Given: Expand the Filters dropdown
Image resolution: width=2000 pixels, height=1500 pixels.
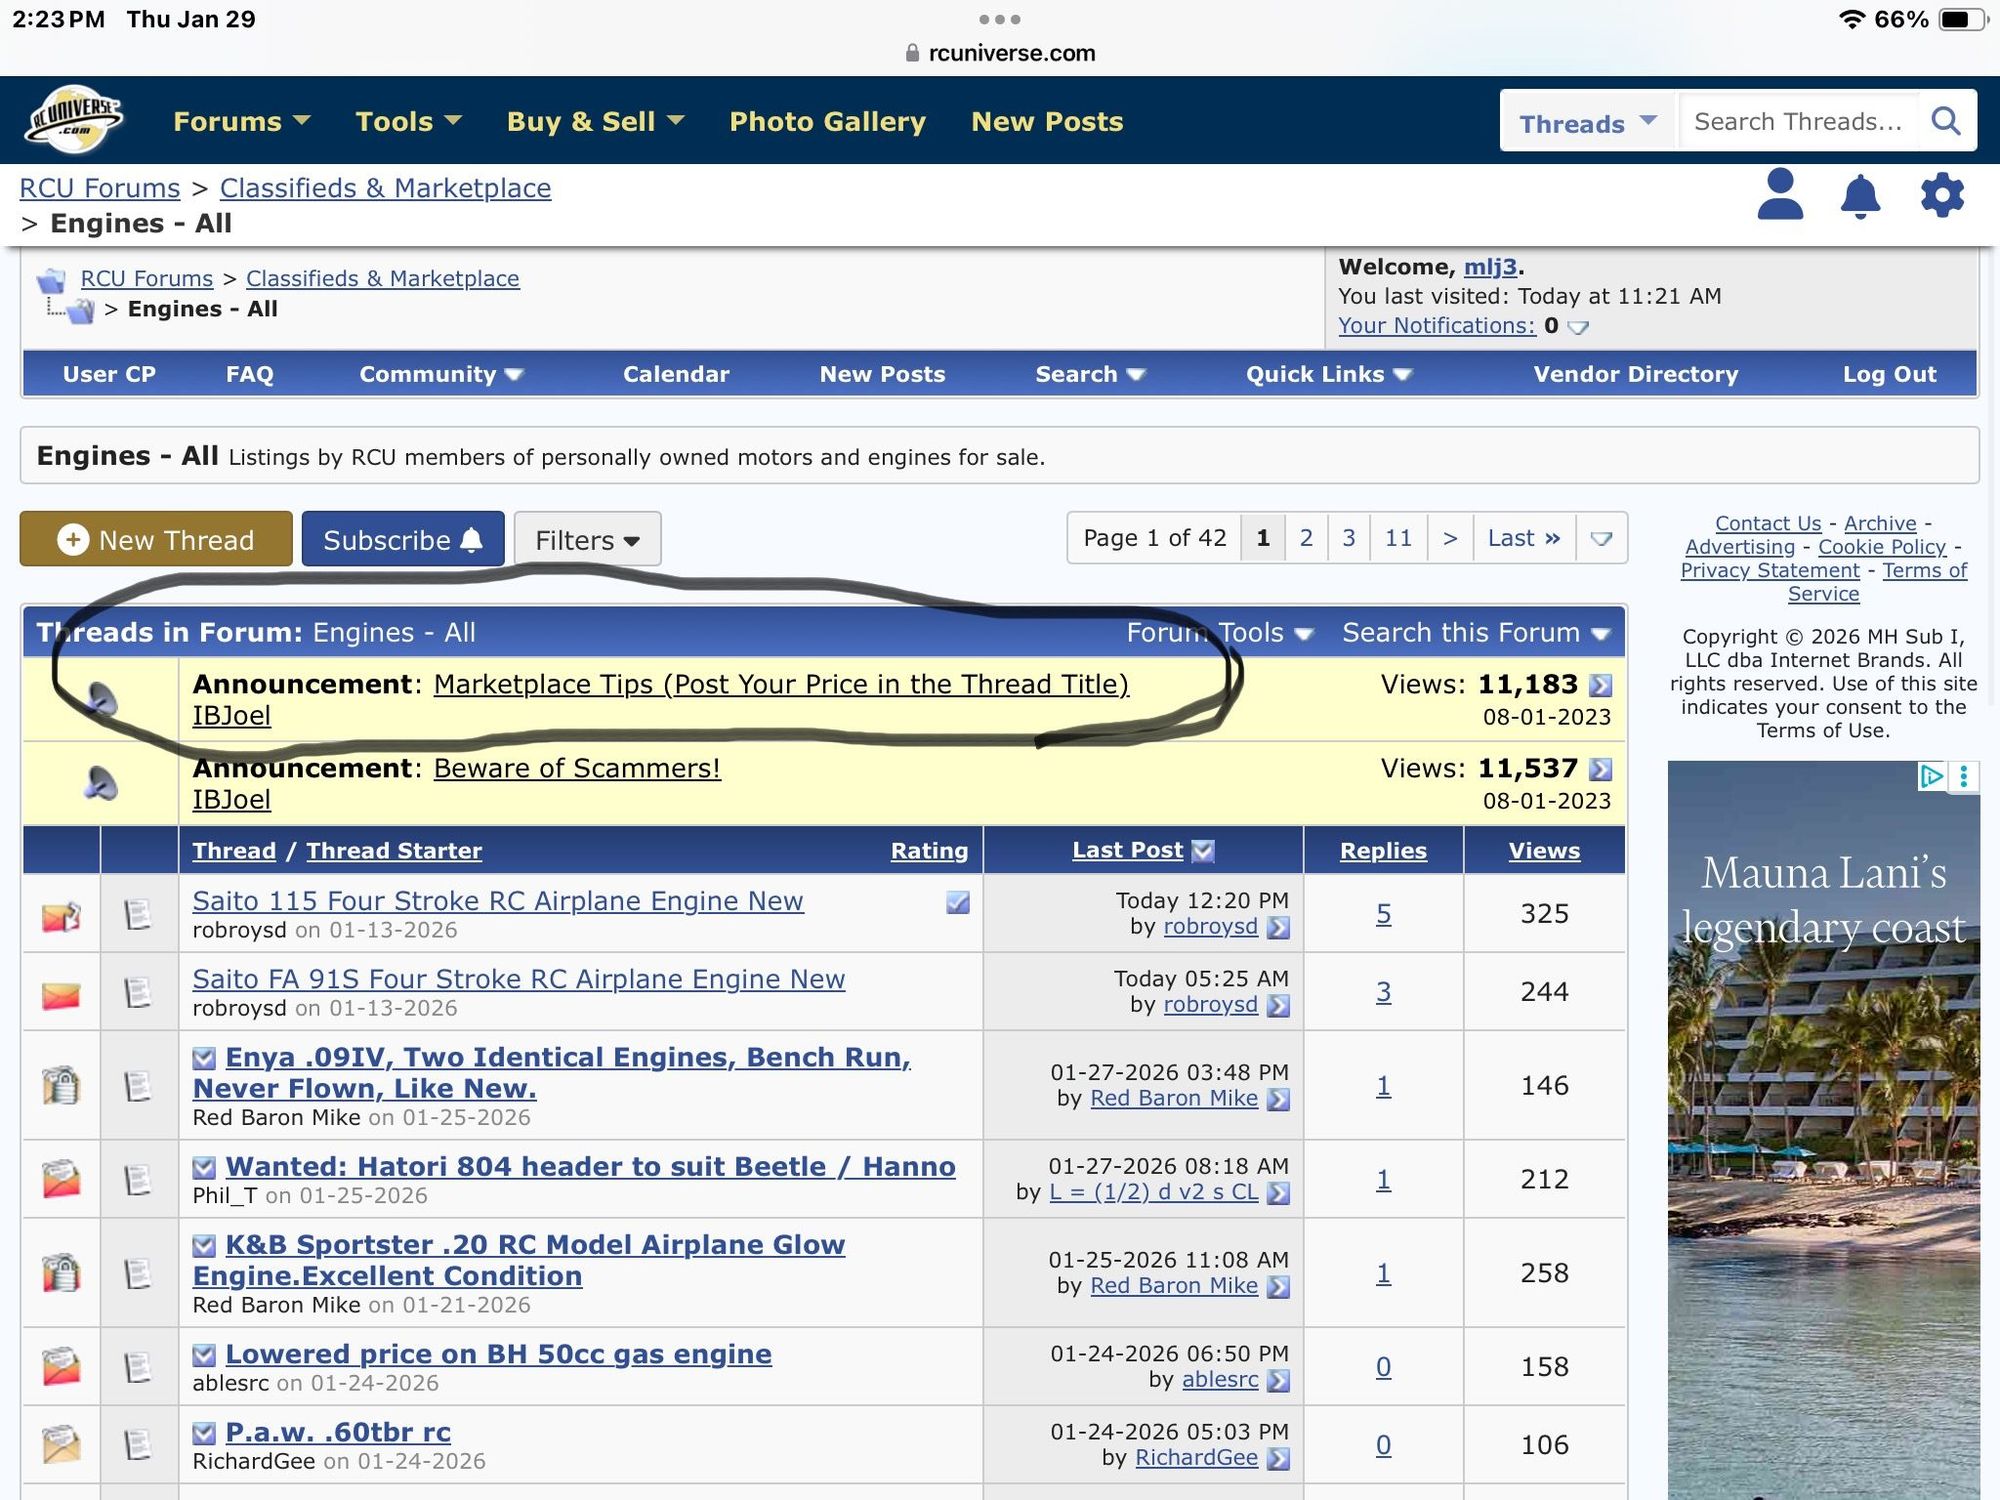Looking at the screenshot, I should tap(587, 540).
